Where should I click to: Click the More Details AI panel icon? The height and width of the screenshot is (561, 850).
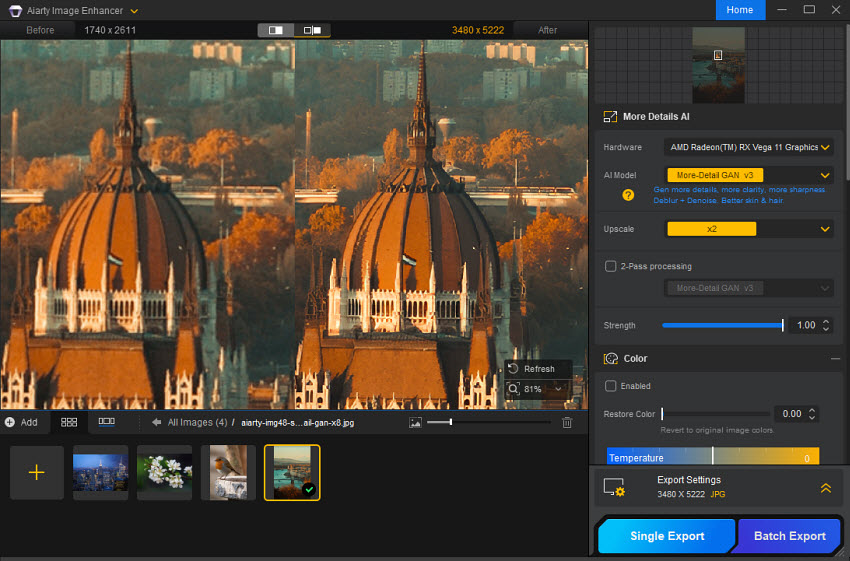coord(610,117)
